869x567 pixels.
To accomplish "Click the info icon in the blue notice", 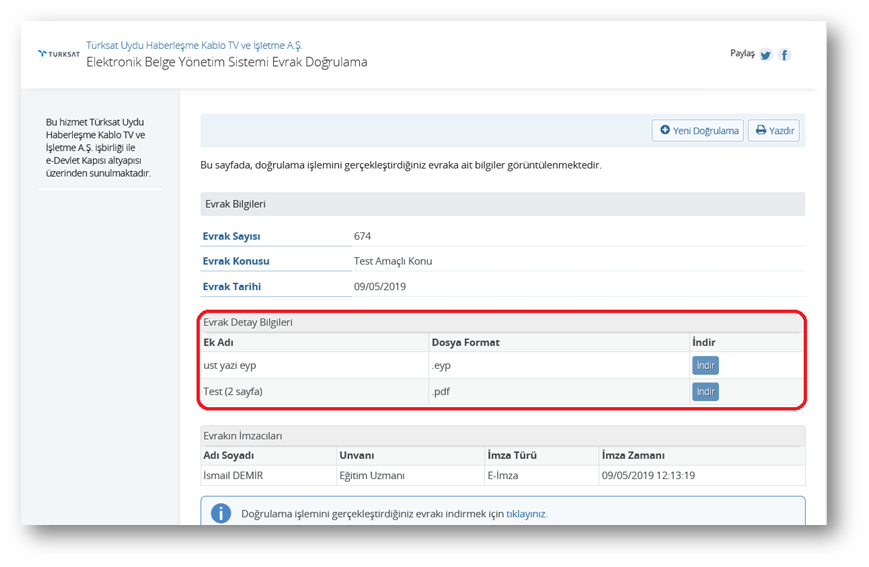I will (x=221, y=514).
